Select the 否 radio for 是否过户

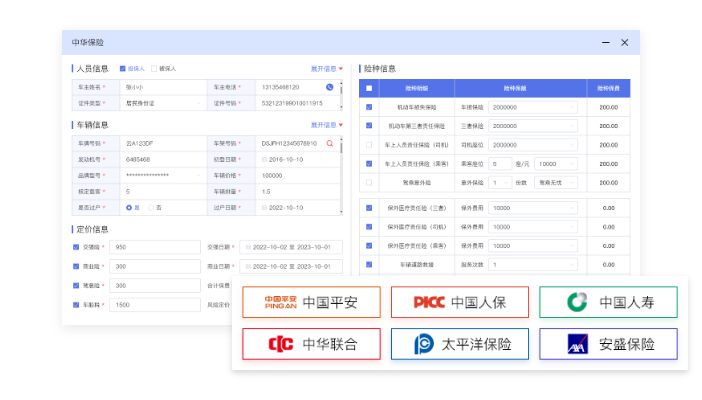[151, 207]
